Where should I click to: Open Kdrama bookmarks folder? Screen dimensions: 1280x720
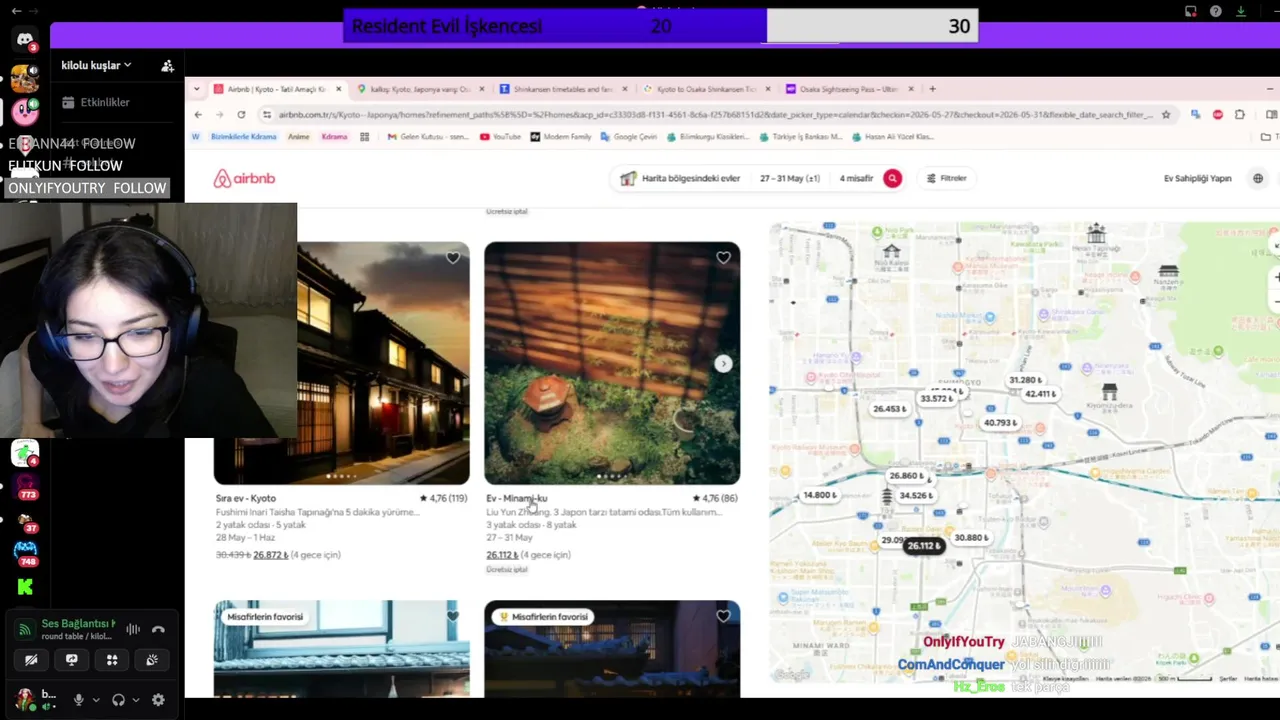[334, 137]
